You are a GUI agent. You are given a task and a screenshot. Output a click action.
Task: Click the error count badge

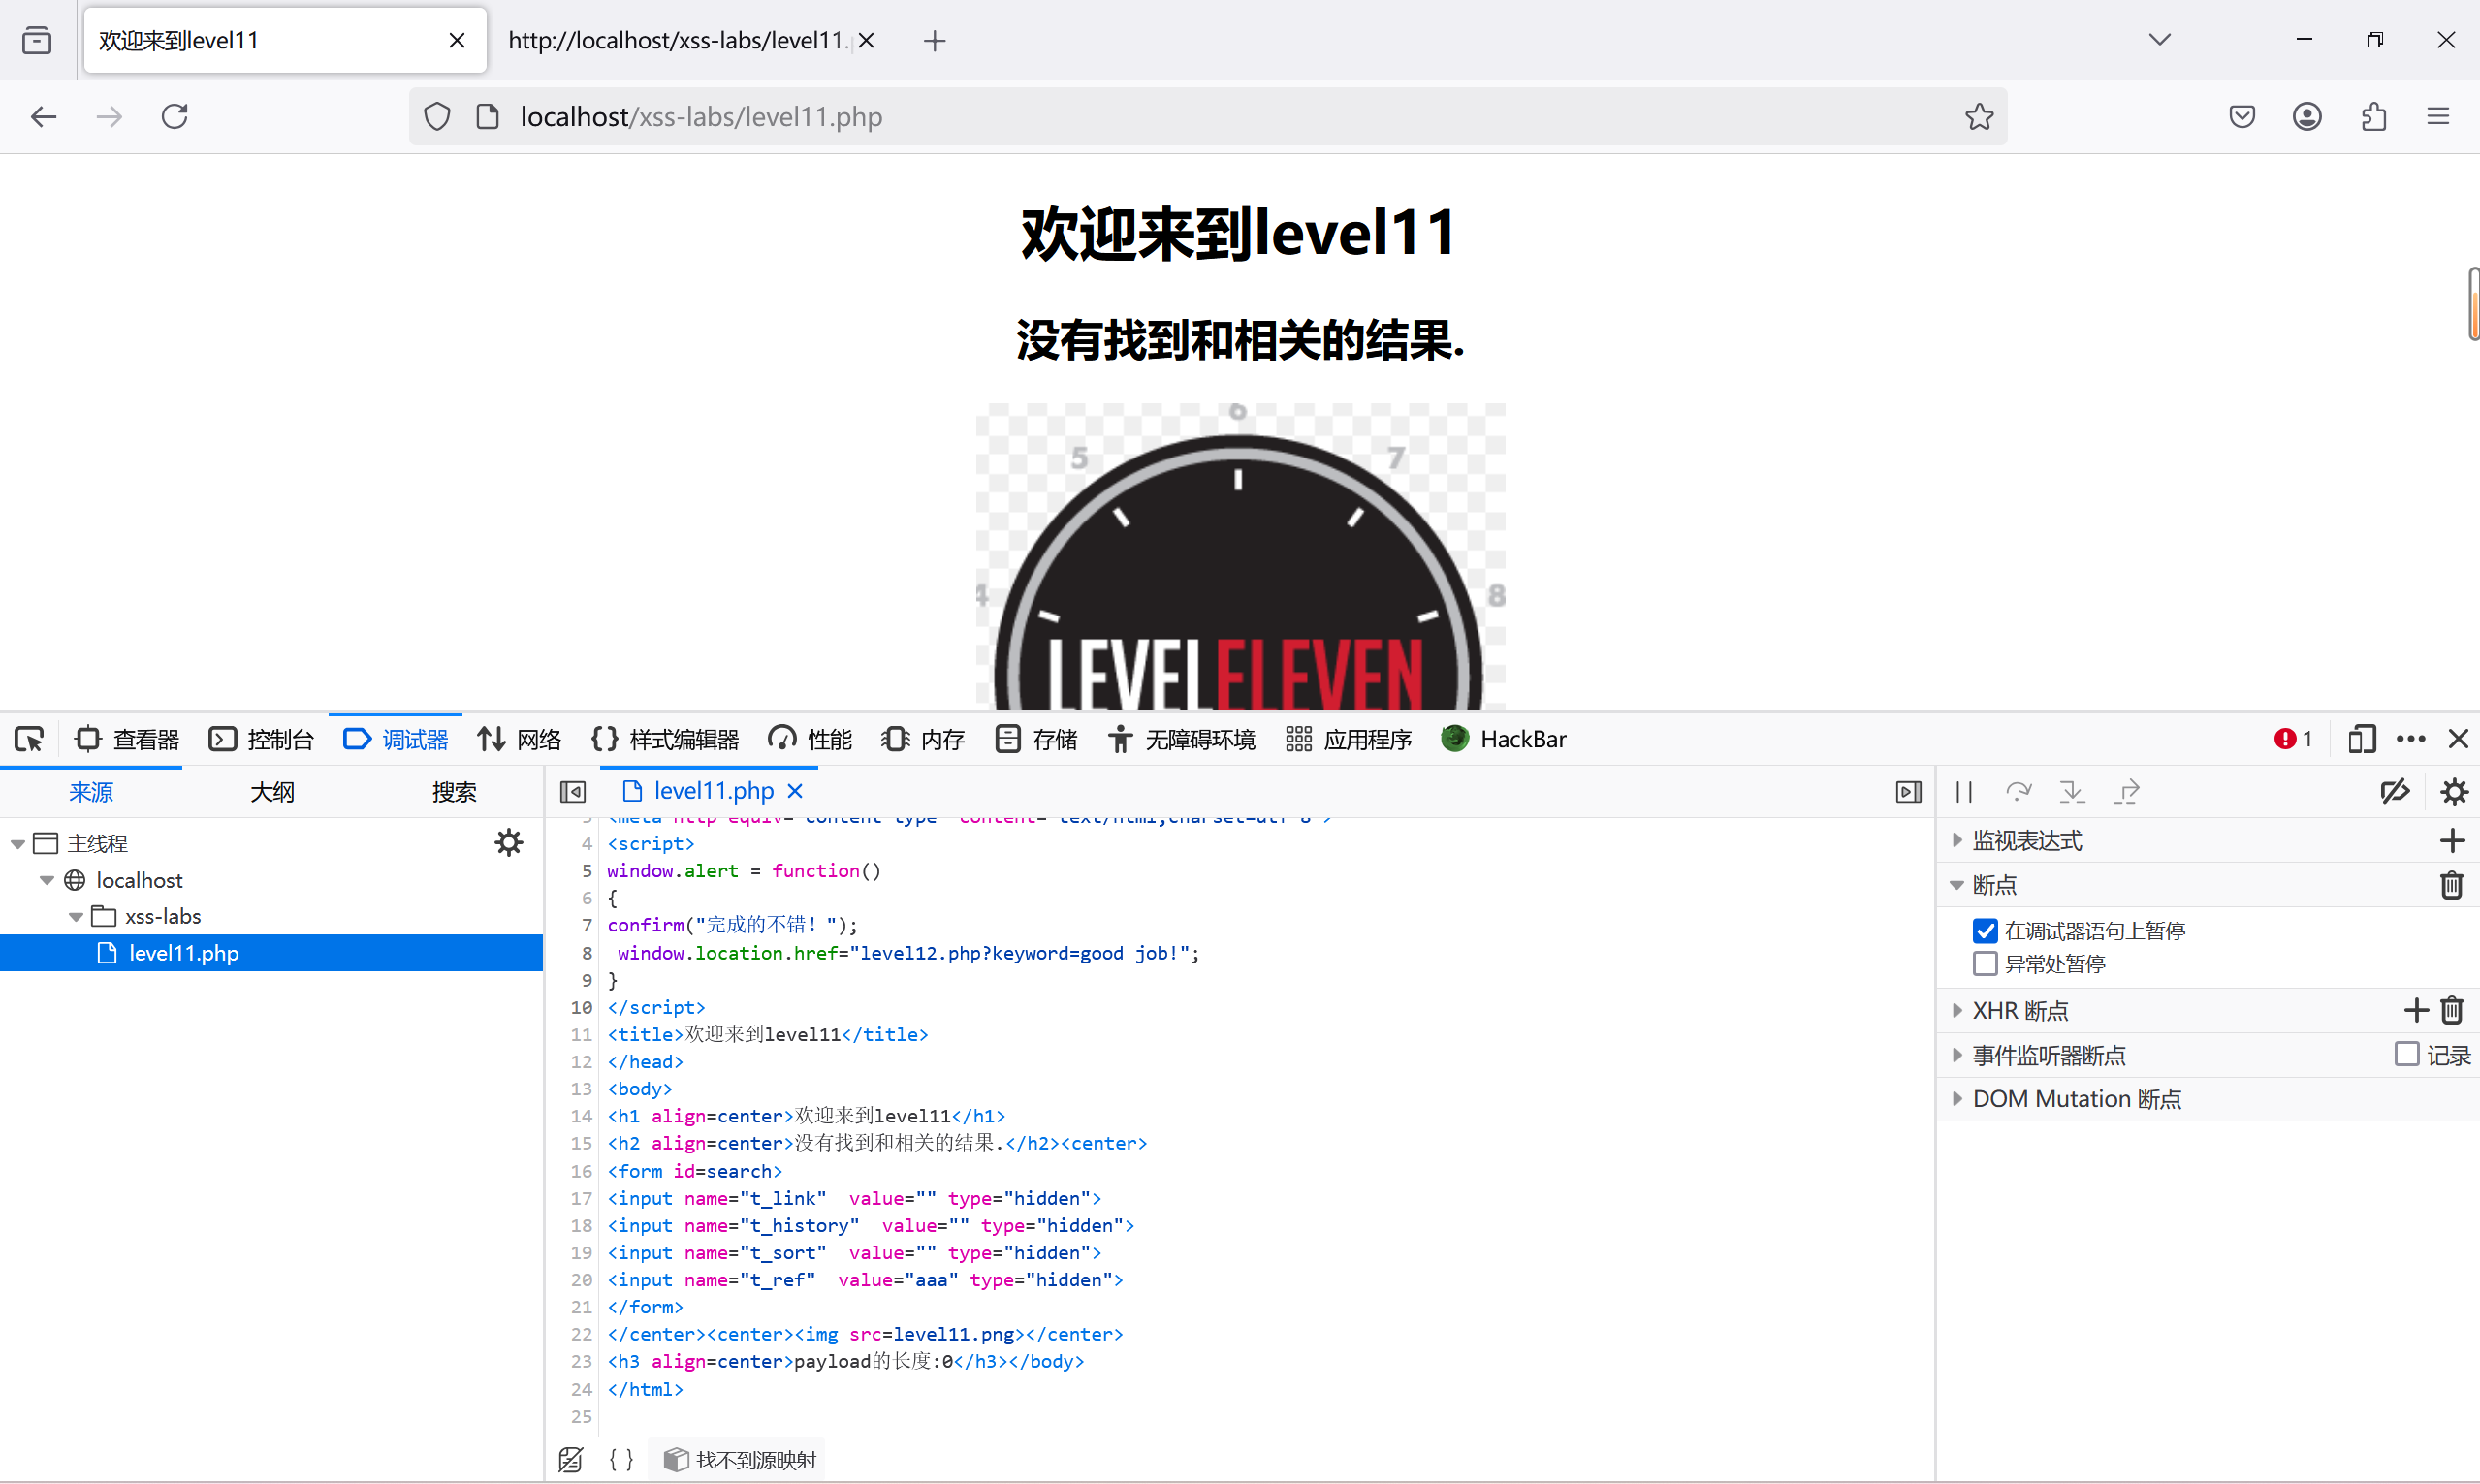(x=2293, y=739)
